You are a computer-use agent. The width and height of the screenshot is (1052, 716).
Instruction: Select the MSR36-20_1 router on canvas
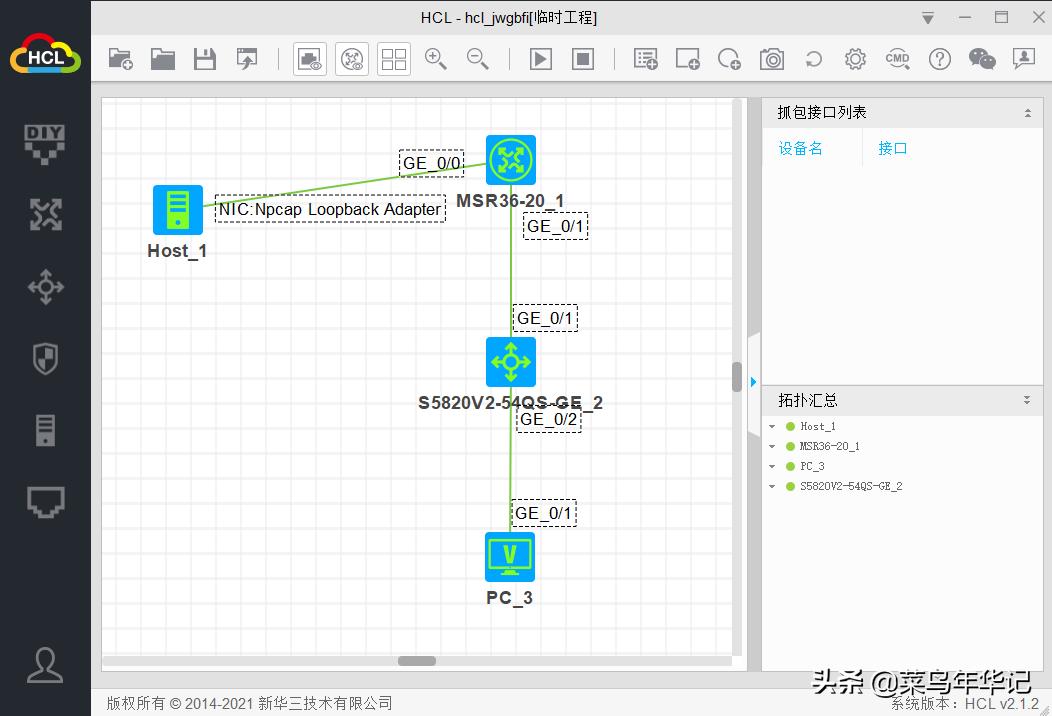point(510,160)
